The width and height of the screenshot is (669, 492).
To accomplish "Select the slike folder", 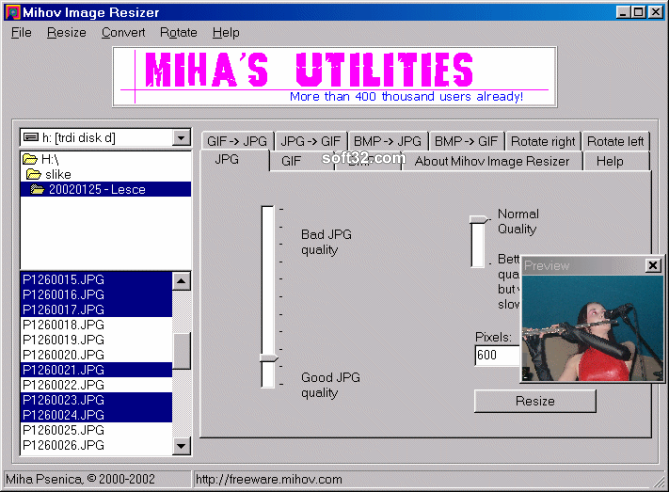I will (106, 174).
